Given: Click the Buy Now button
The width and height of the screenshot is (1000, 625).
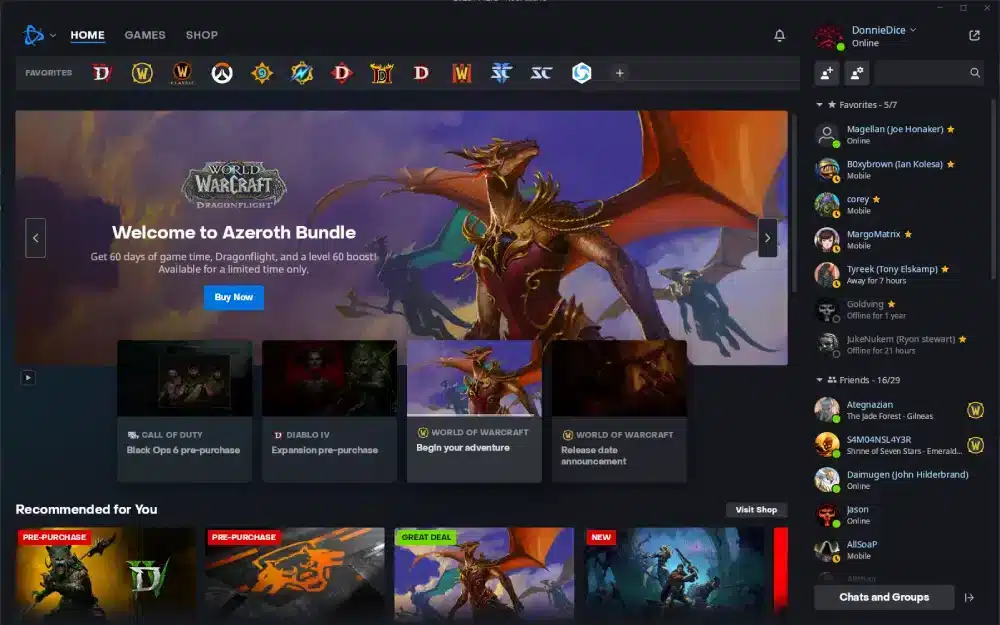Looking at the screenshot, I should 234,297.
